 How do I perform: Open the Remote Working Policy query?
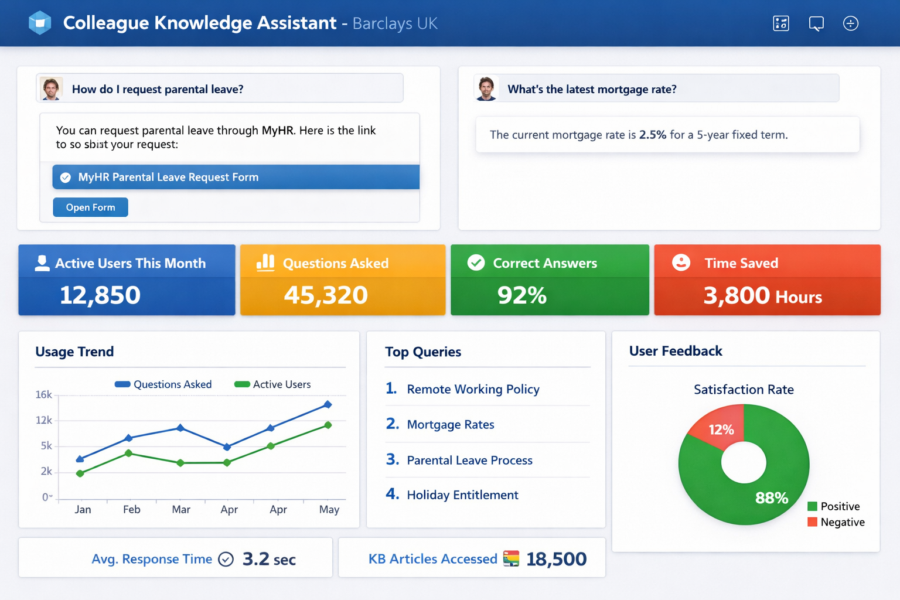point(473,389)
